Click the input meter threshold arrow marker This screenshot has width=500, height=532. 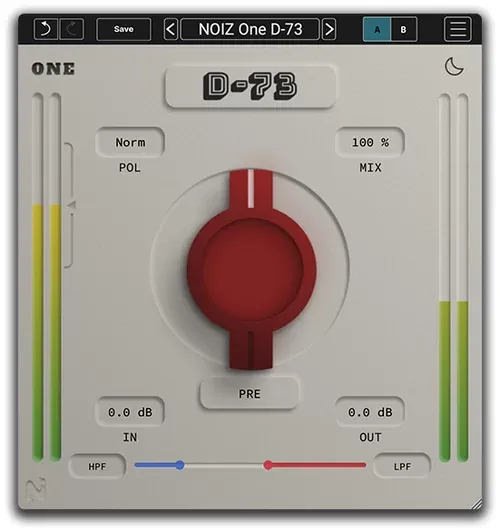(x=72, y=205)
